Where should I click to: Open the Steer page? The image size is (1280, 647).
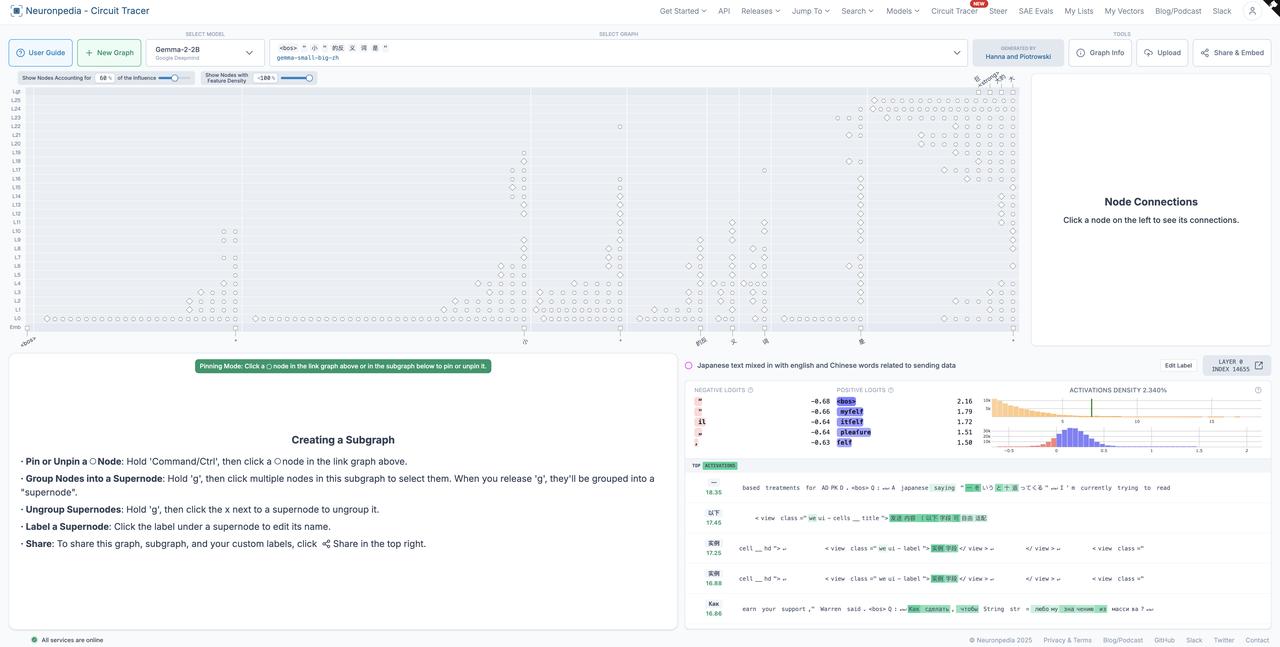coord(998,11)
